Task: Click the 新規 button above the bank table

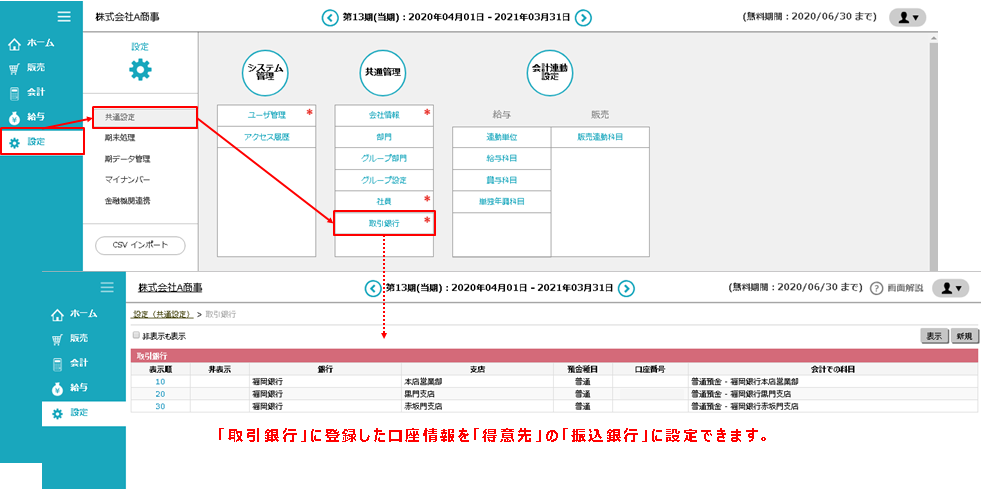Action: point(964,336)
